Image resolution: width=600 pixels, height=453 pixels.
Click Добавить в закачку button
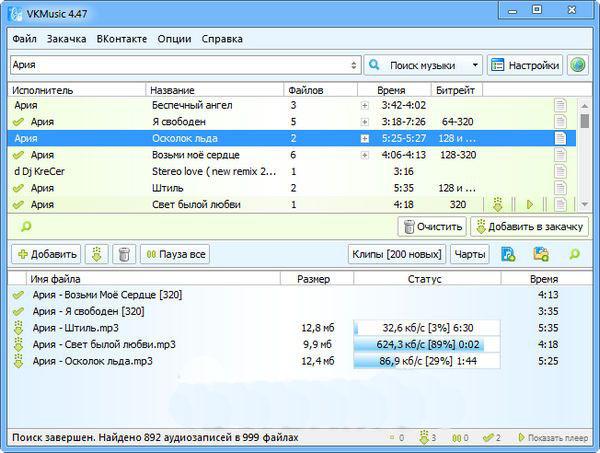[530, 226]
